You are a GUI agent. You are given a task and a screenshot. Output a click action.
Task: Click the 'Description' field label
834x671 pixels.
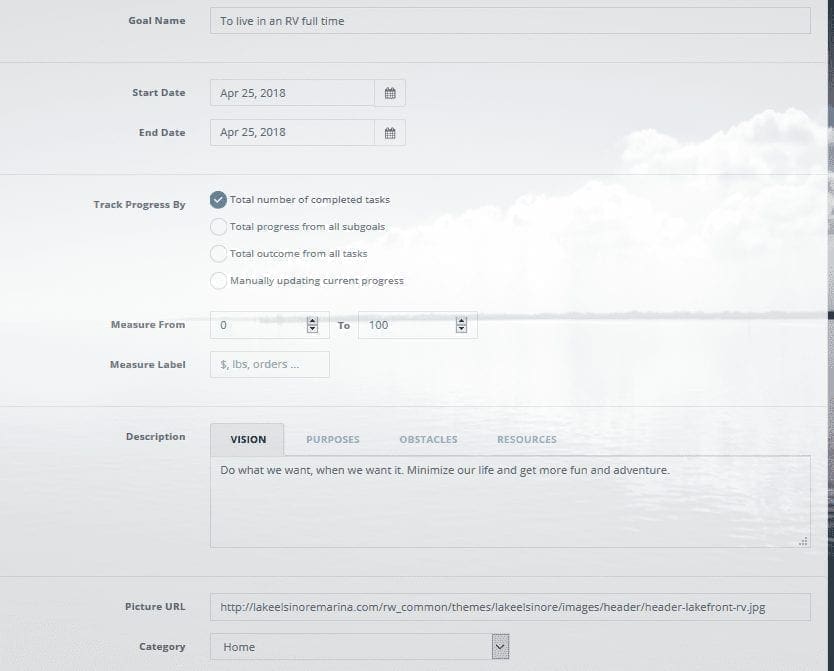[x=155, y=437]
